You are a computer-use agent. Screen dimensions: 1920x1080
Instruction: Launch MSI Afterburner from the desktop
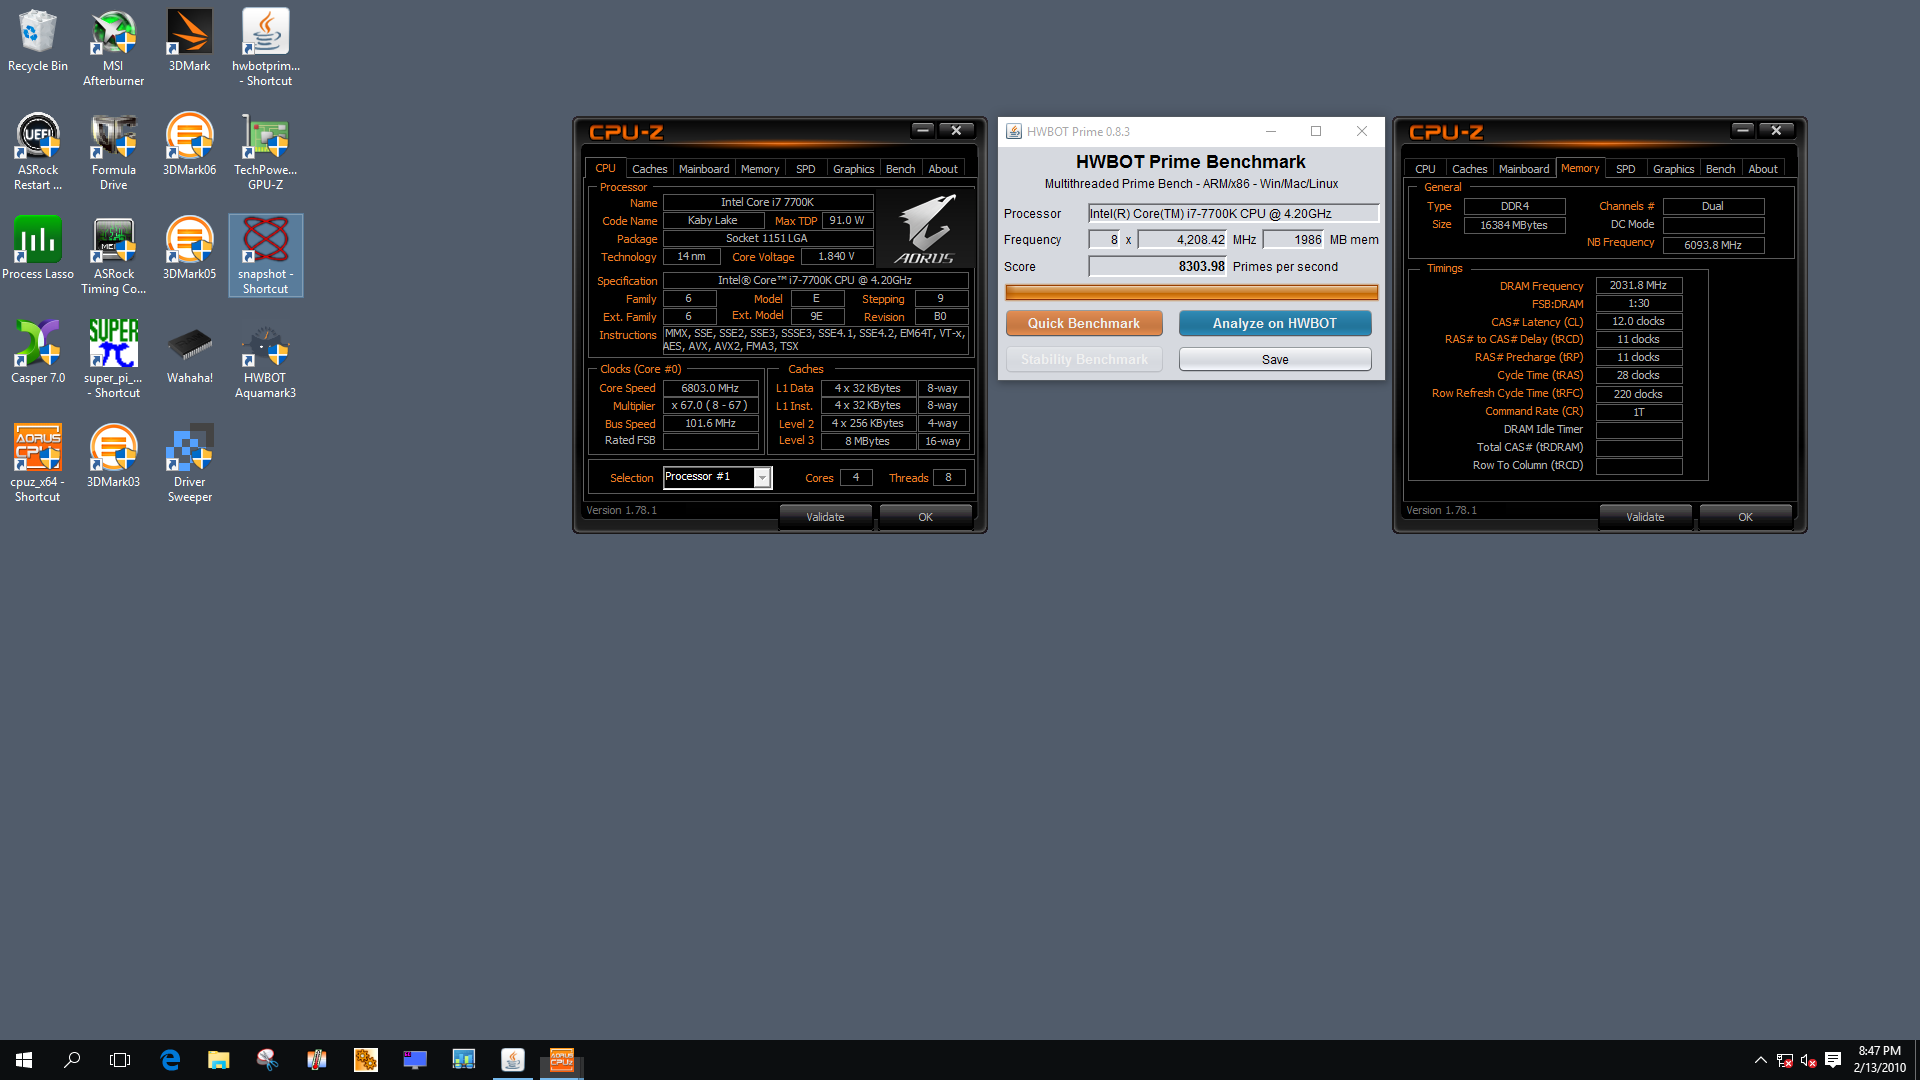[113, 48]
